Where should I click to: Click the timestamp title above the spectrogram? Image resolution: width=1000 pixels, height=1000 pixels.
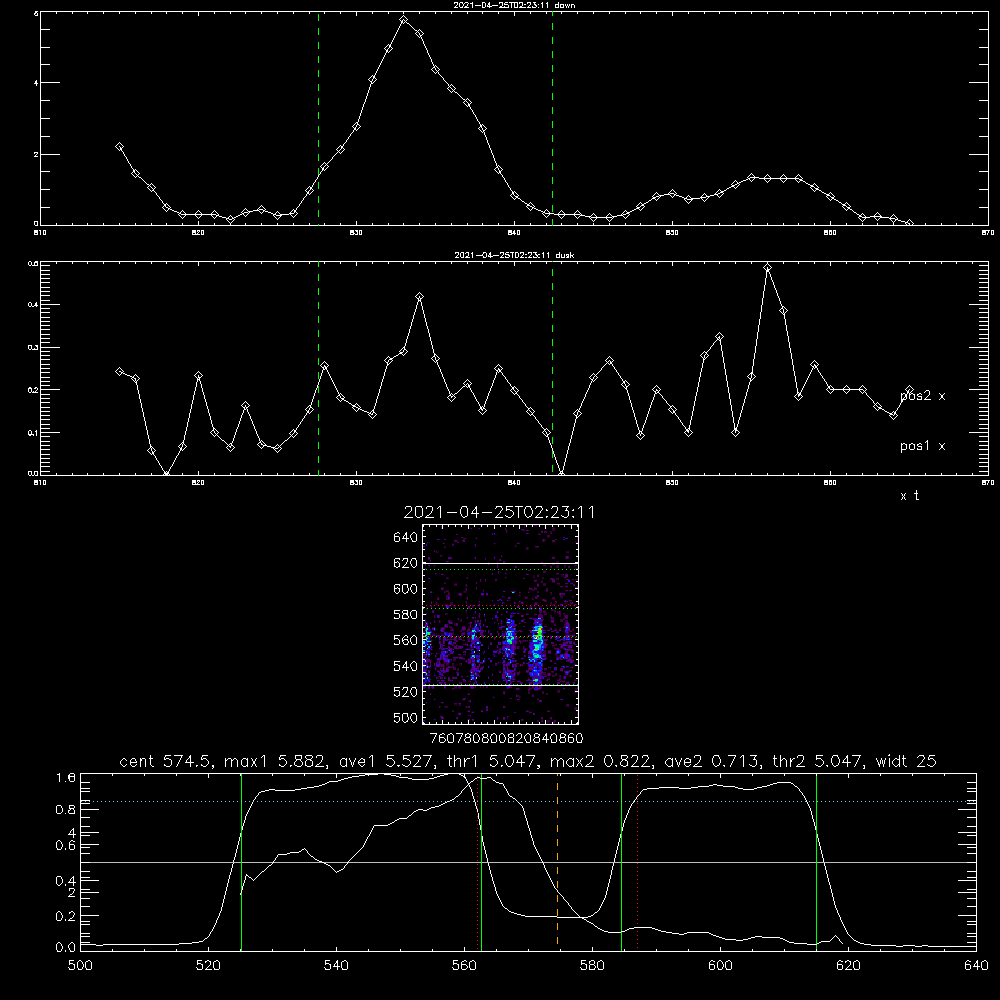499,512
